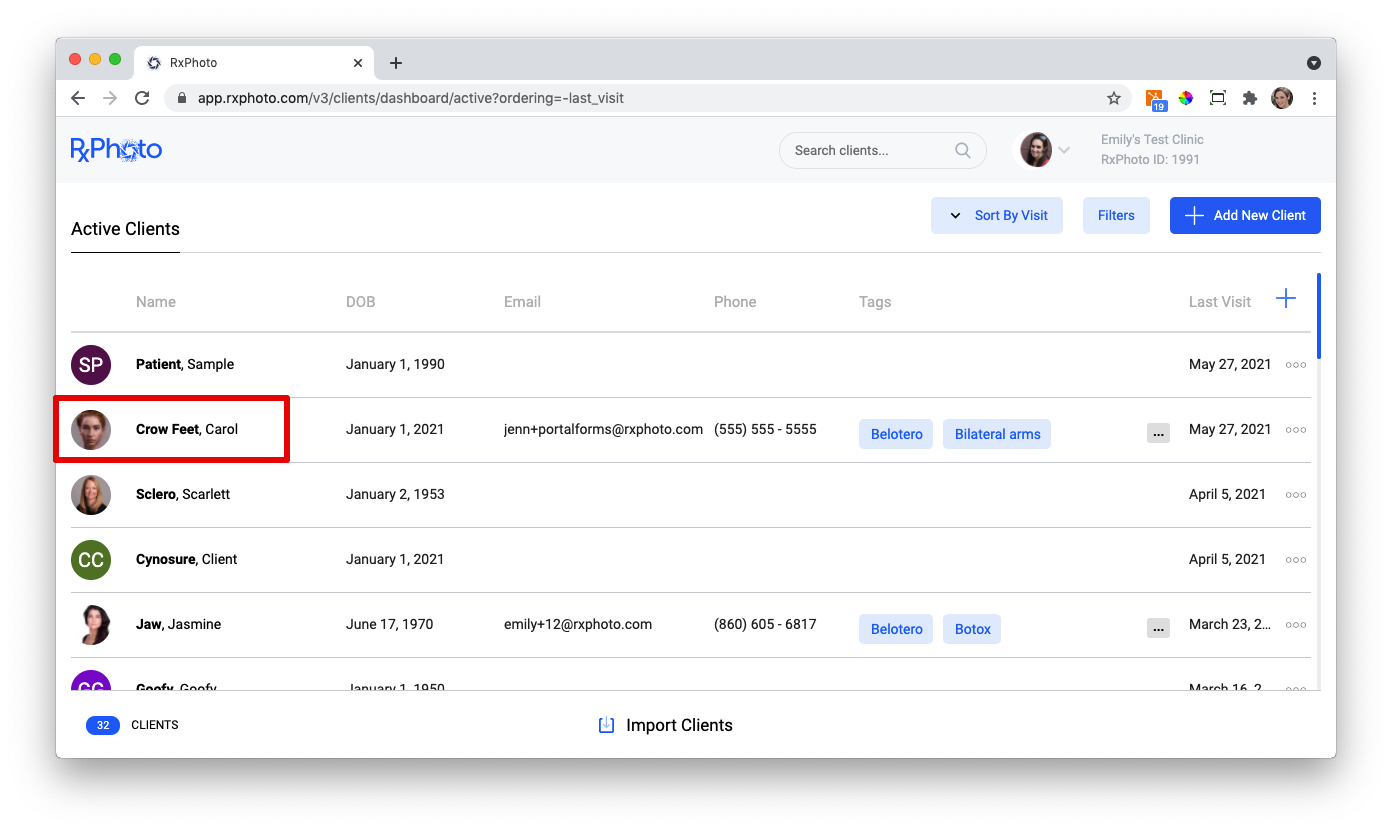Open Import Clients via the download icon
Screen dimensions: 1392x832
click(606, 724)
